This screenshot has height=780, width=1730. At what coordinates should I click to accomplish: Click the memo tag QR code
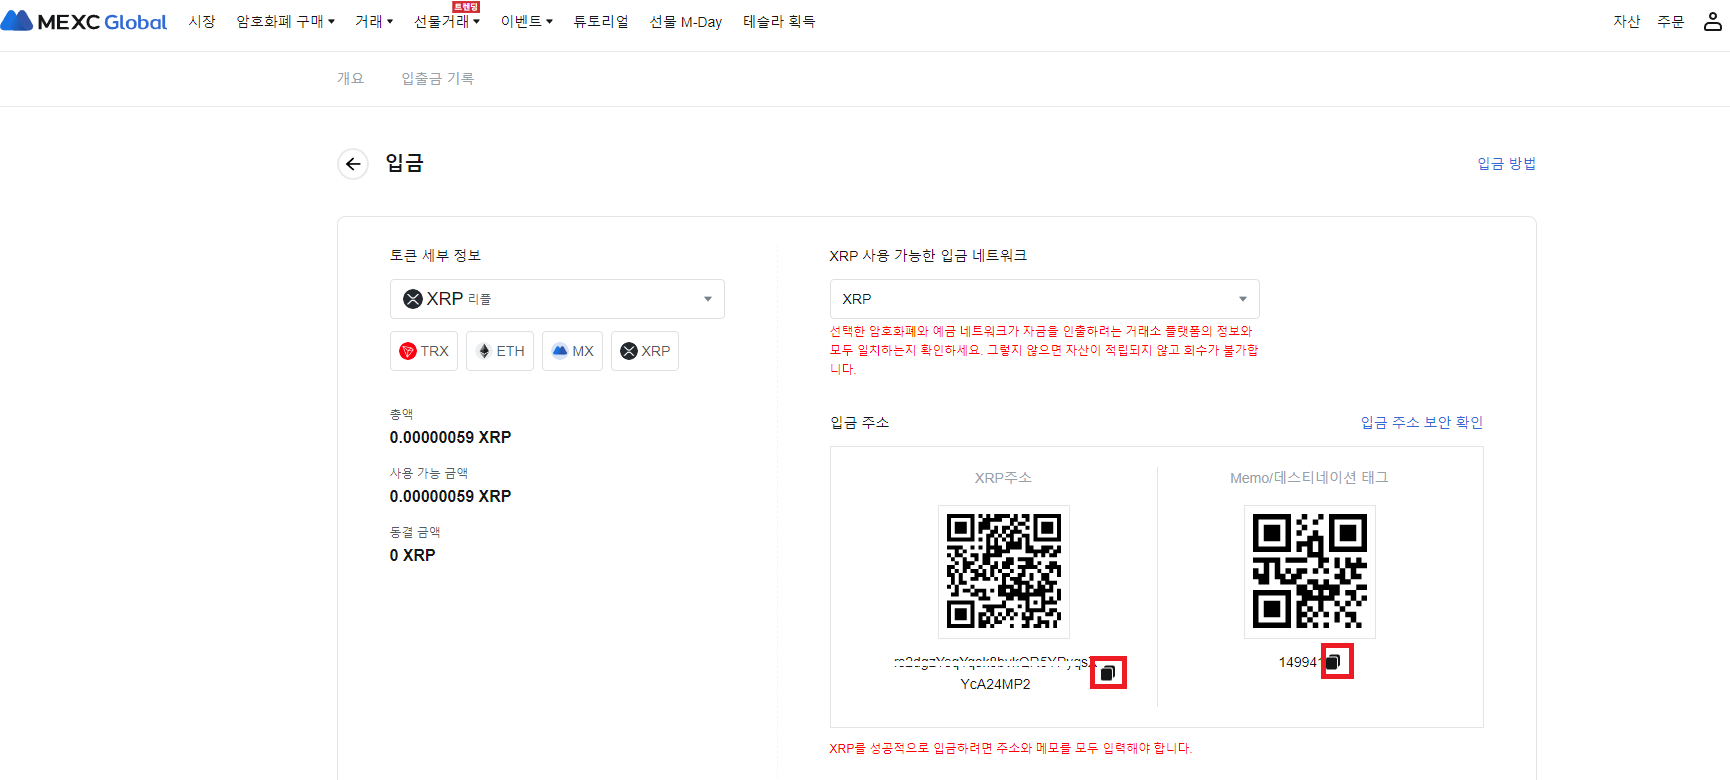coord(1310,572)
